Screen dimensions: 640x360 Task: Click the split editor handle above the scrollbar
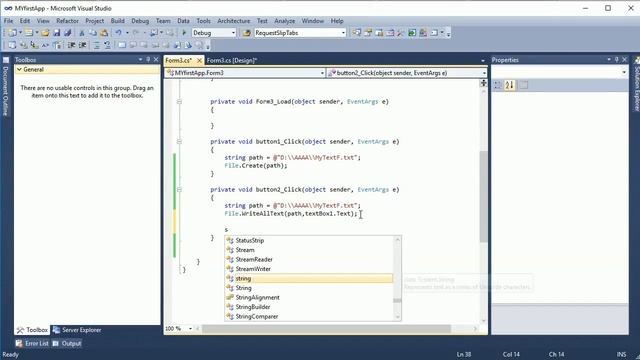[483, 83]
